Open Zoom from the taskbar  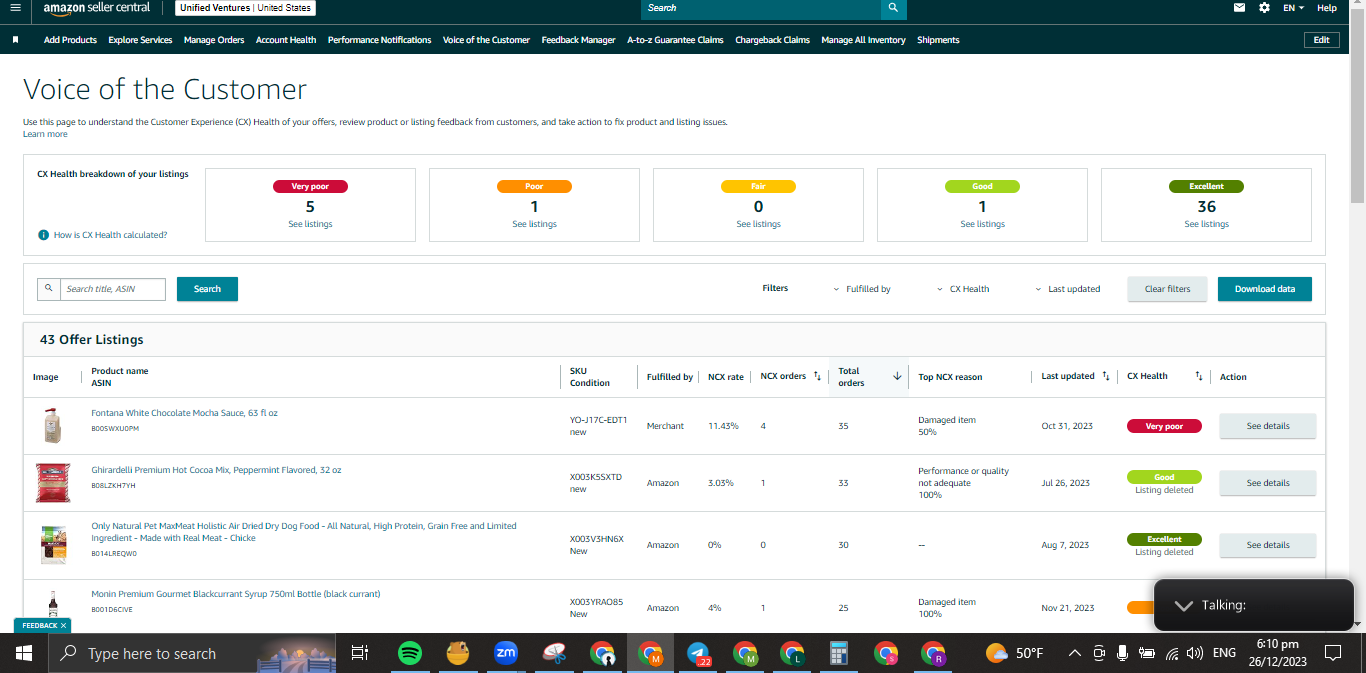506,653
